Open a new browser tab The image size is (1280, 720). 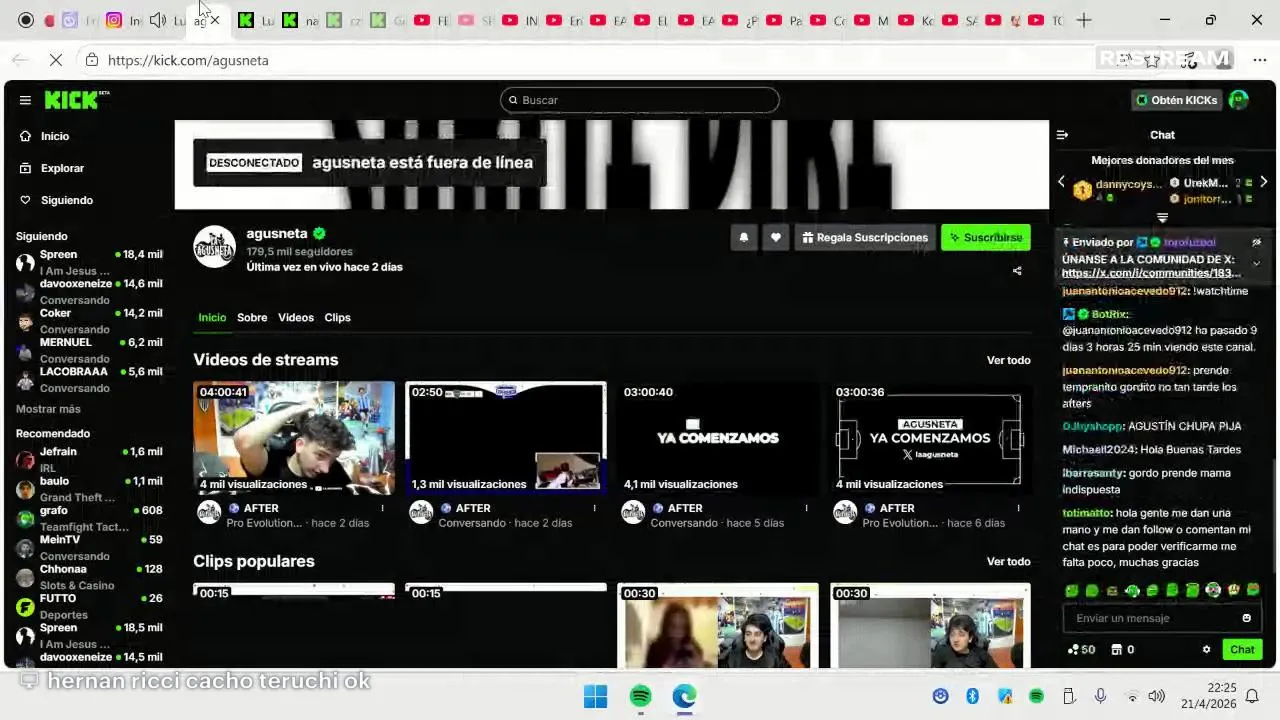pos(1084,20)
